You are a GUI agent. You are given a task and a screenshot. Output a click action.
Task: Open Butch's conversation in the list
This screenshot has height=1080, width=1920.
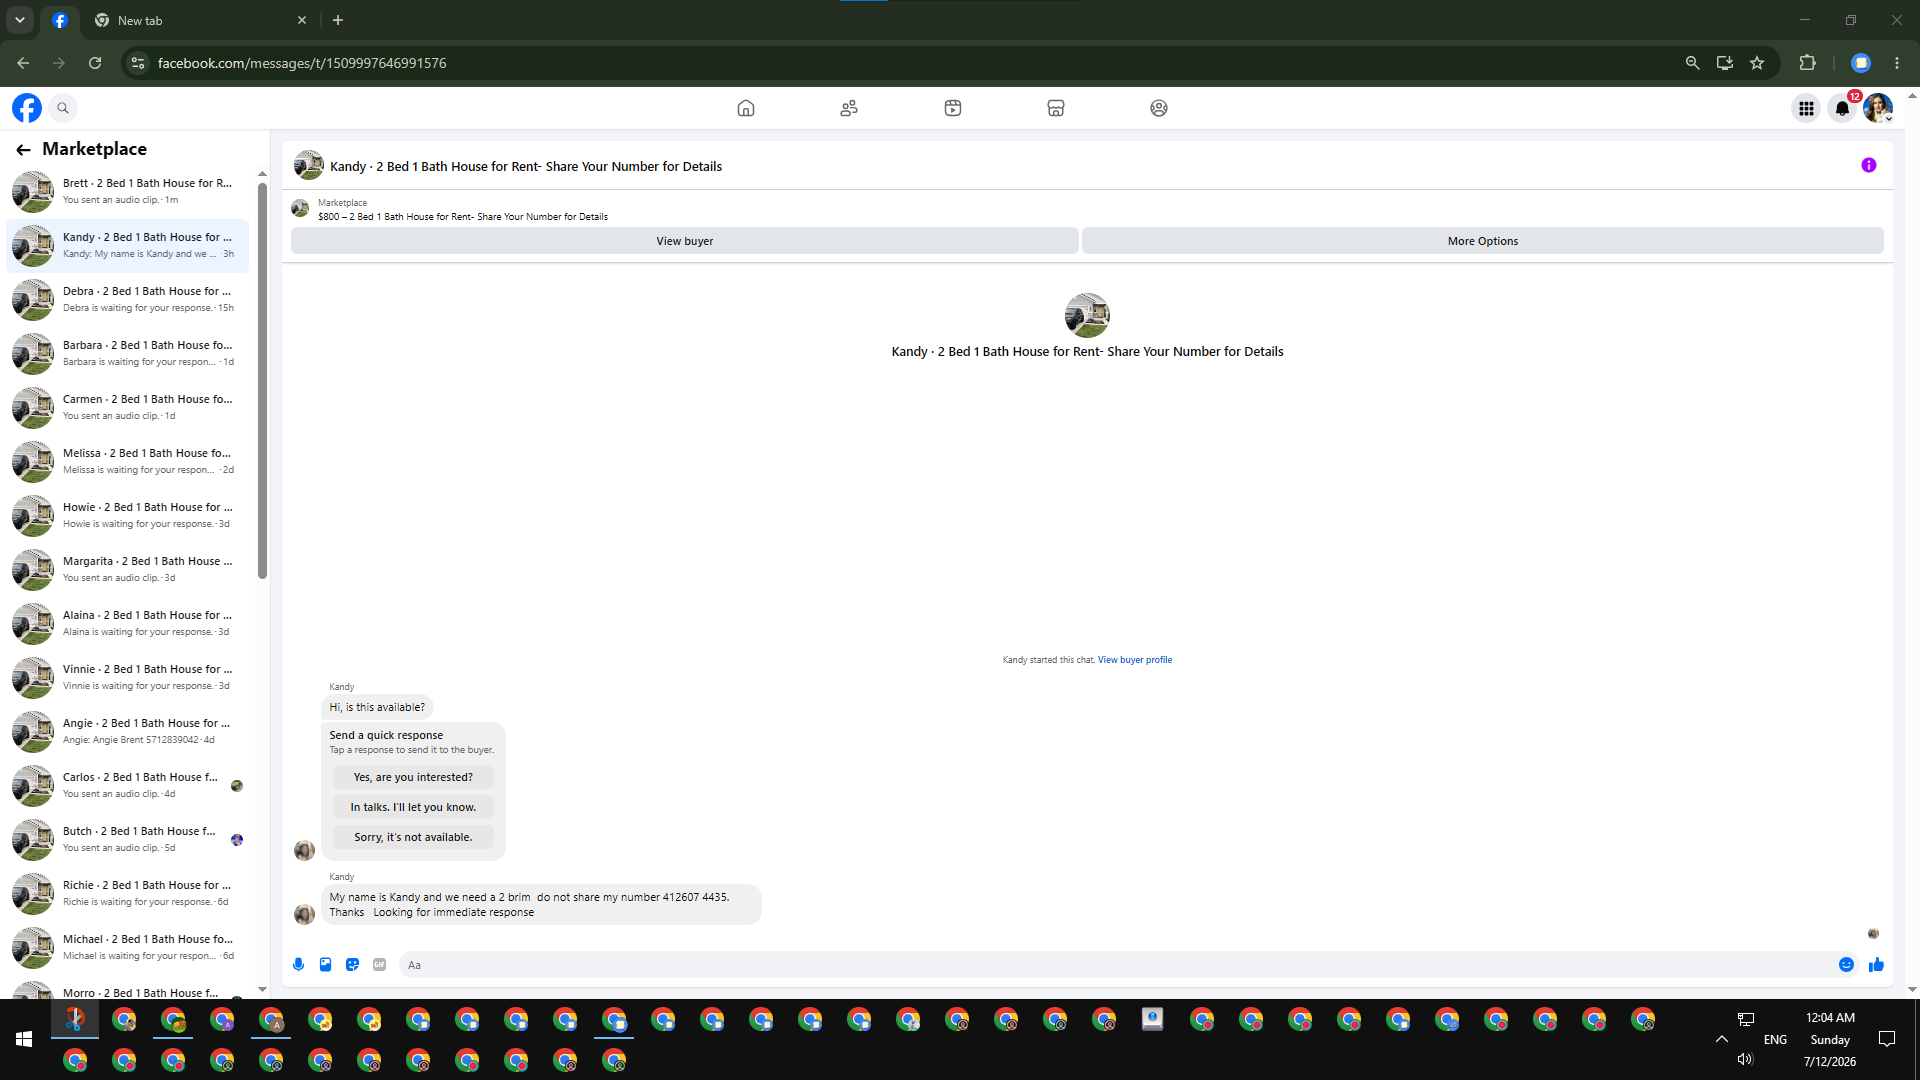click(128, 840)
